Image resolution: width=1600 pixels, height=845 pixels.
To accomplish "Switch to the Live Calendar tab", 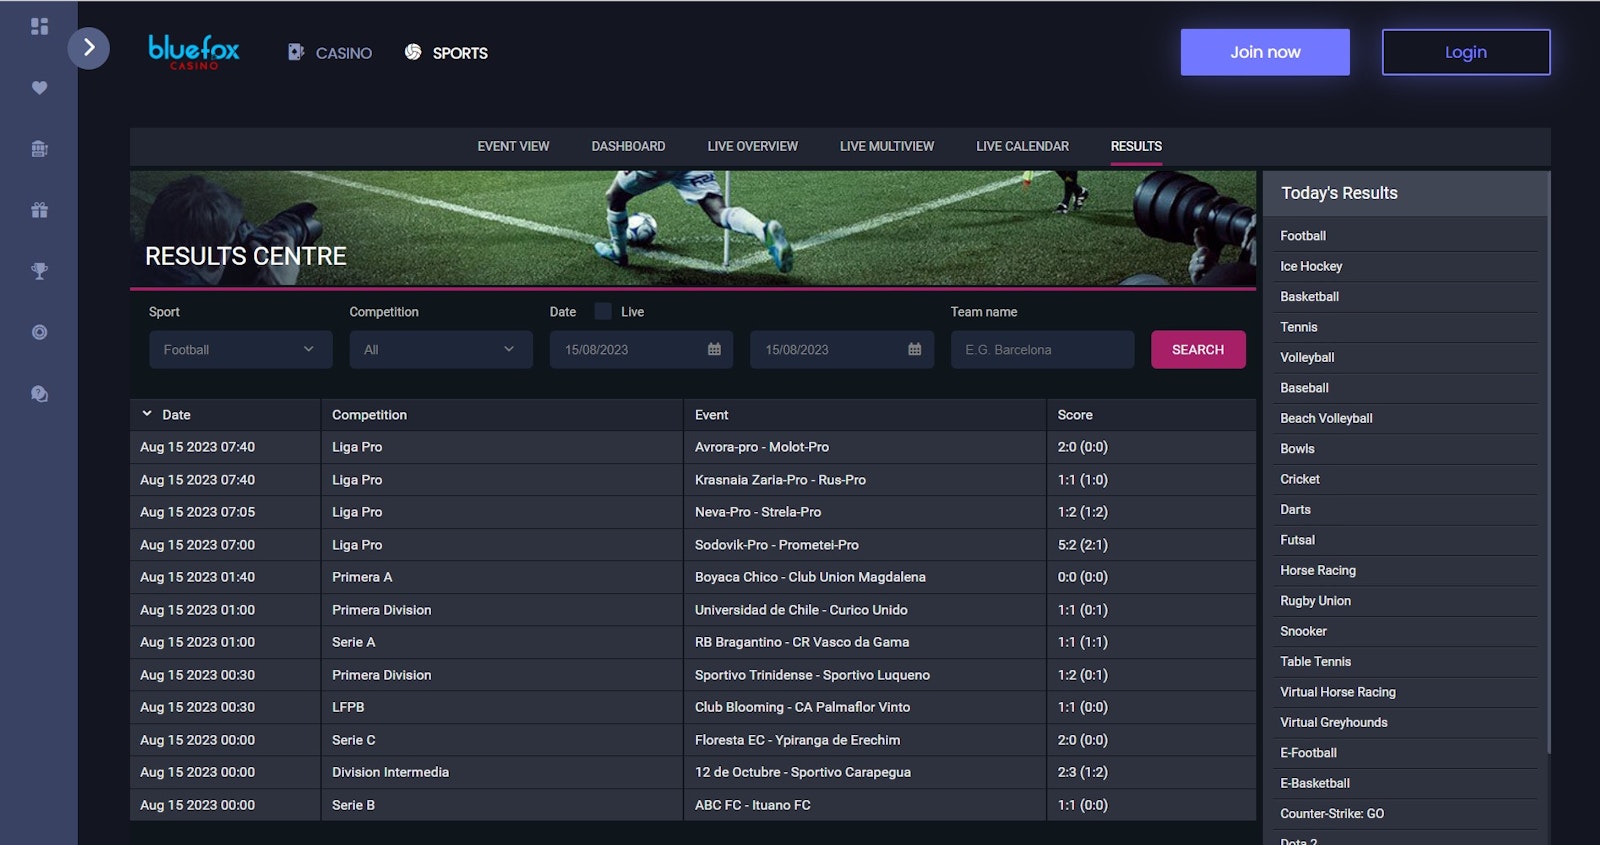I will point(1022,146).
